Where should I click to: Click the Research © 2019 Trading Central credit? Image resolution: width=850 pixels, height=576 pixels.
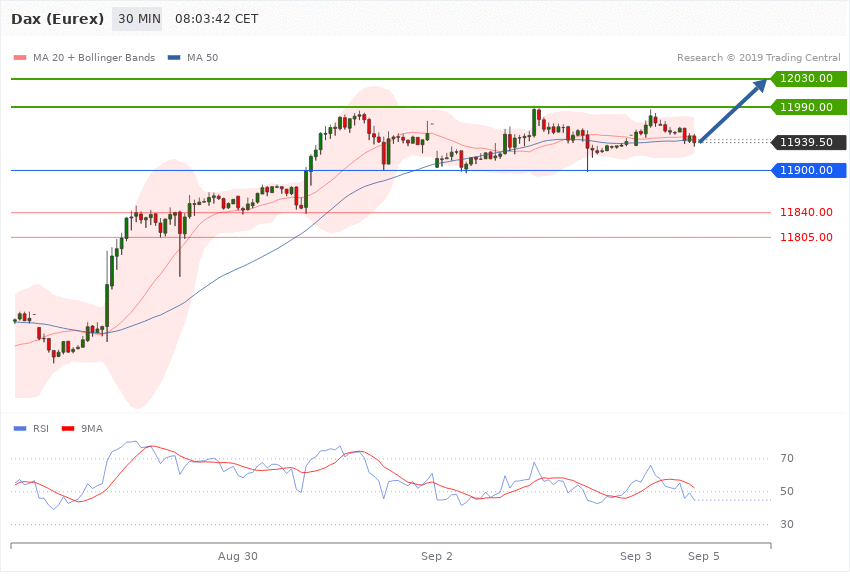tap(758, 57)
